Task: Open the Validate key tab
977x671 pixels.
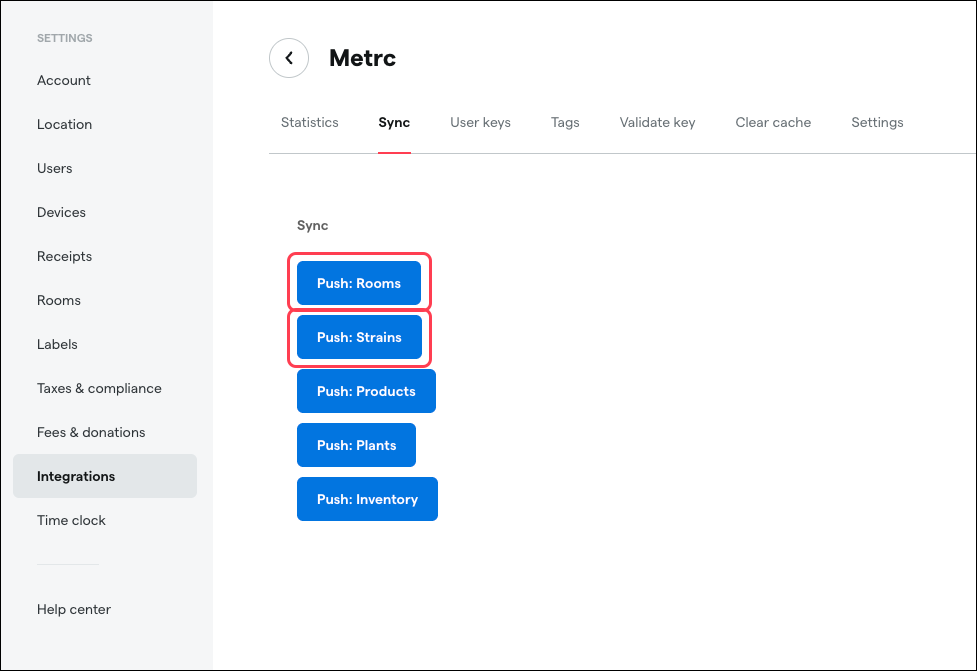Action: coord(657,122)
